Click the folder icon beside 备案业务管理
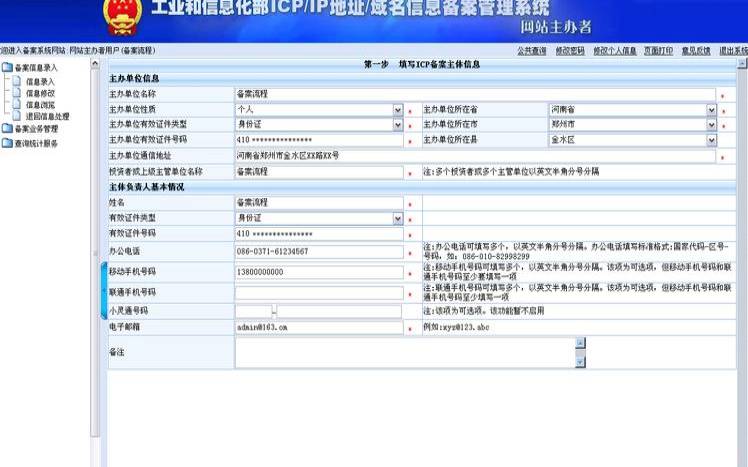Viewport: 748px width, 467px height. coord(7,129)
